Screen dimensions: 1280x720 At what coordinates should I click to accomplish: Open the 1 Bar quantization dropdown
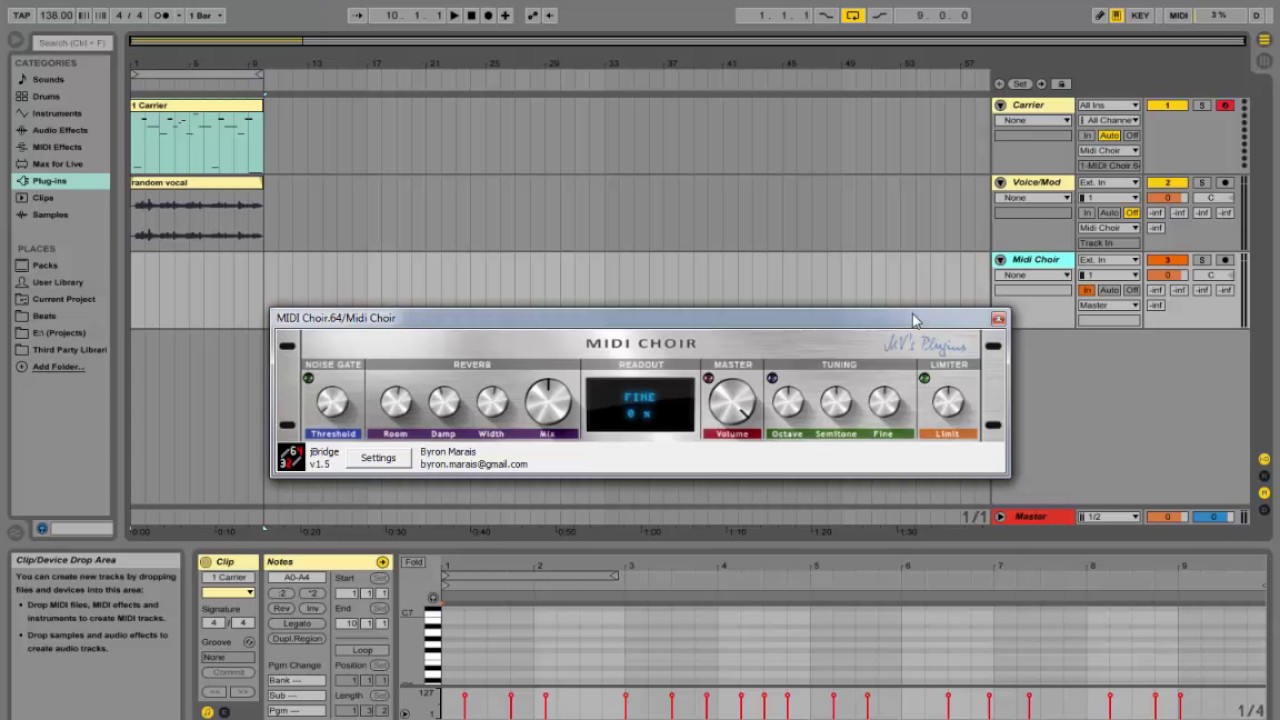(205, 15)
